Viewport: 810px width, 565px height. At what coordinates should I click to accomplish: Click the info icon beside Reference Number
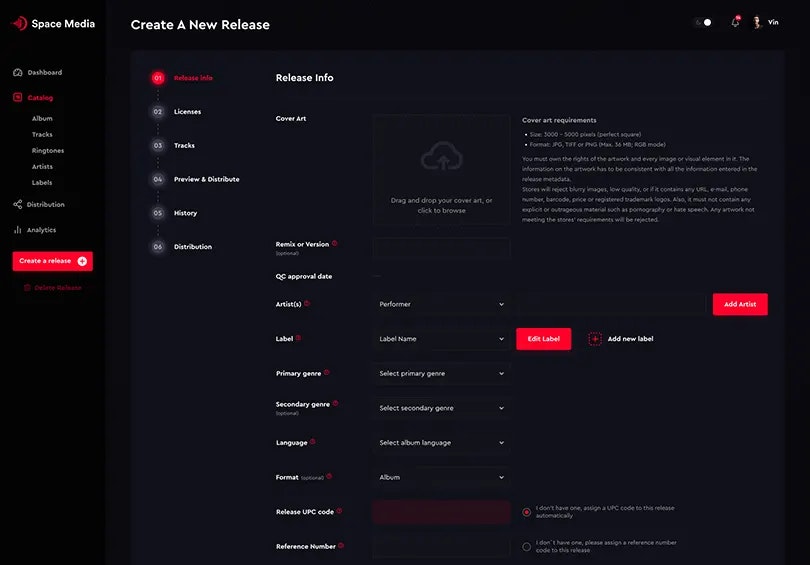coord(341,545)
